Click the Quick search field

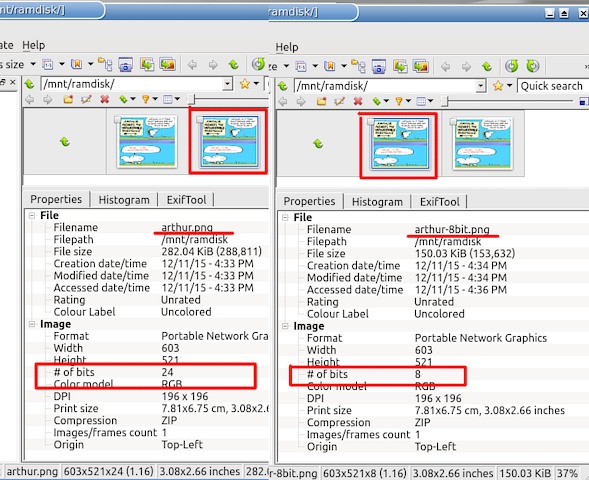coord(553,86)
